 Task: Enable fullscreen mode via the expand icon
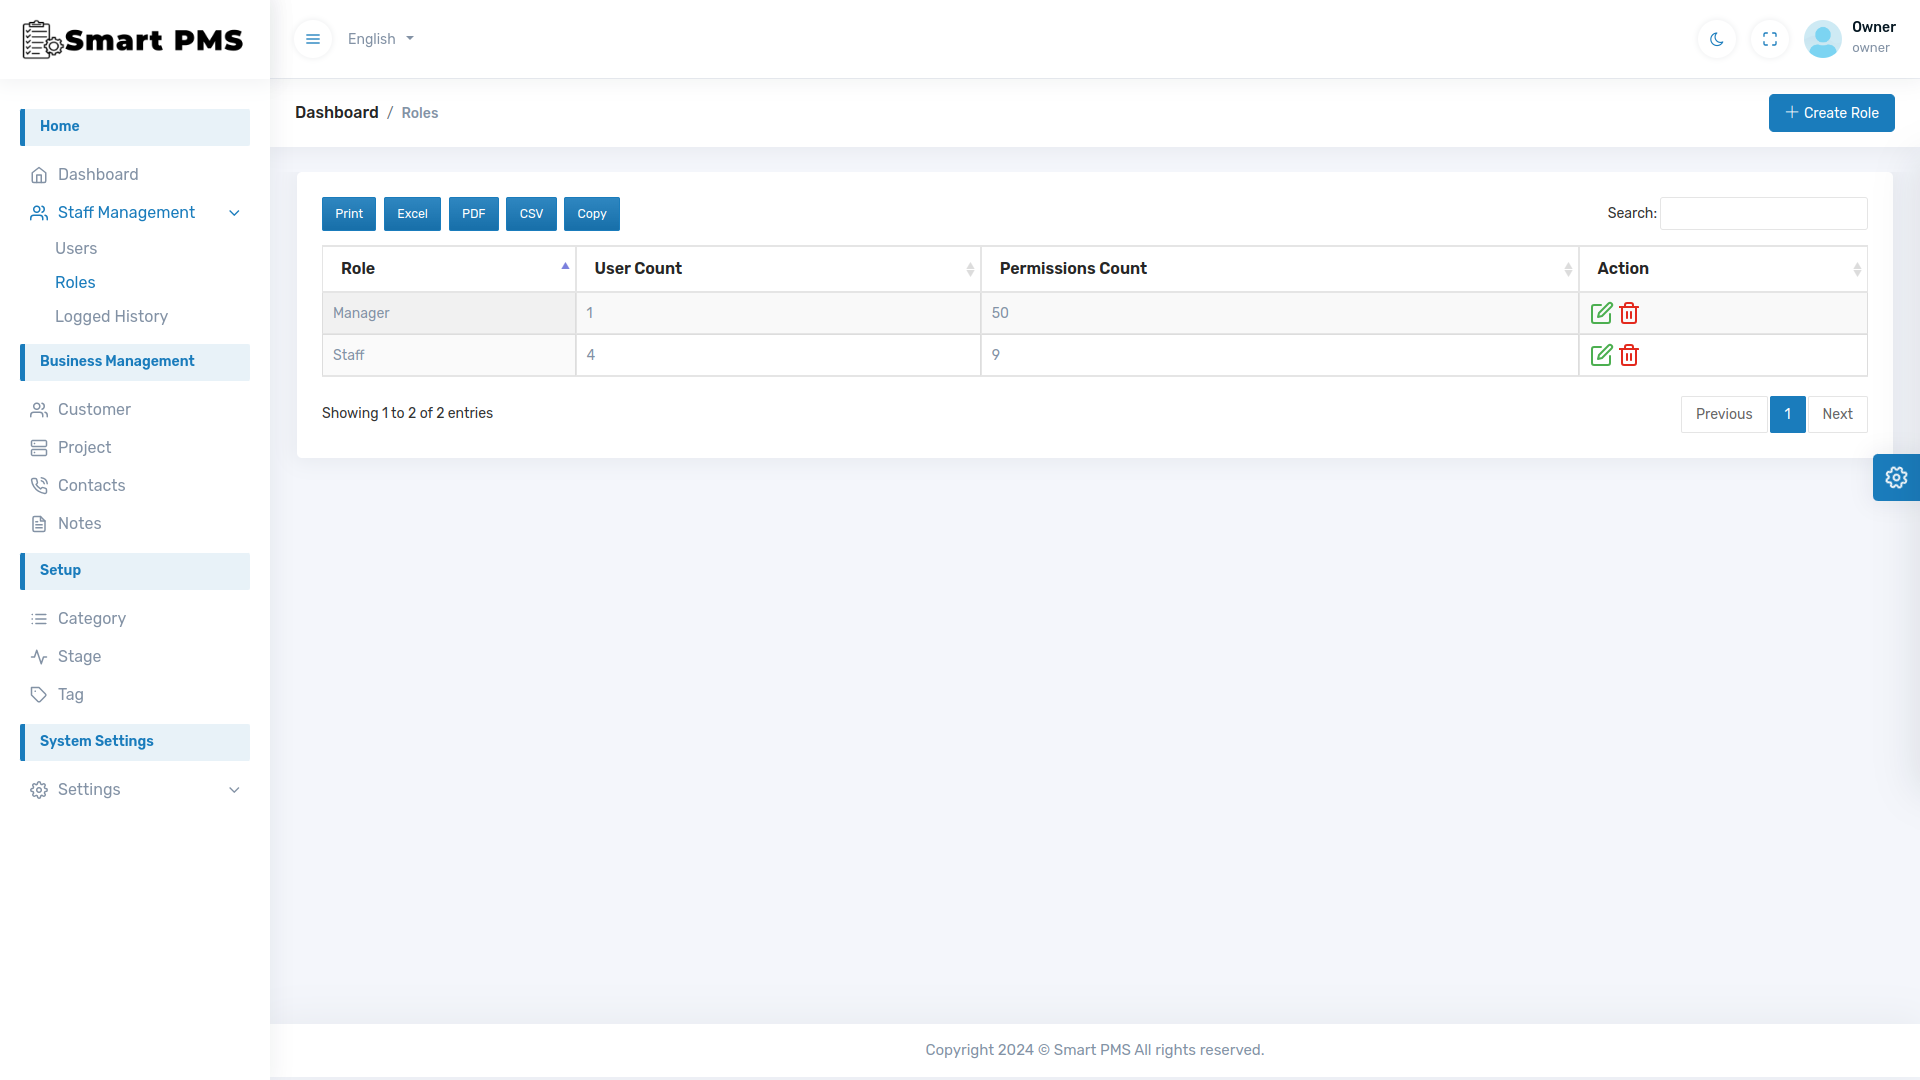coord(1769,39)
